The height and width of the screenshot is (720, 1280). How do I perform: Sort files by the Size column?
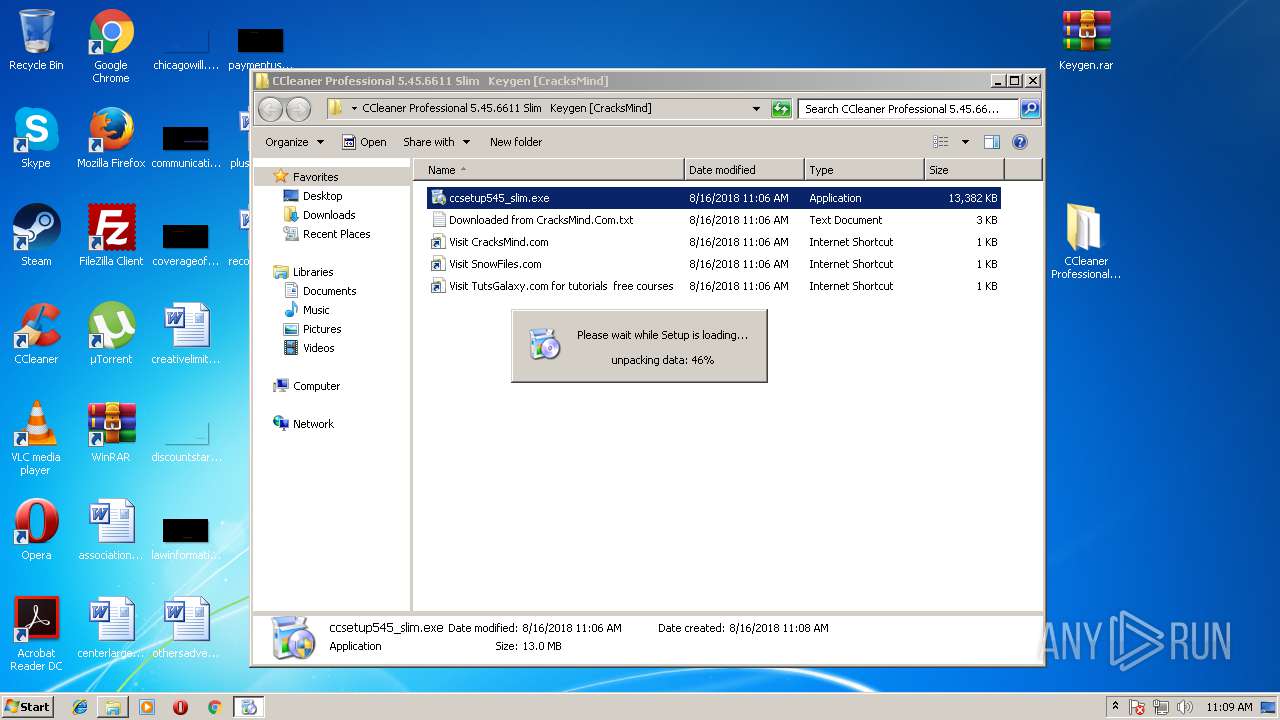(x=965, y=170)
